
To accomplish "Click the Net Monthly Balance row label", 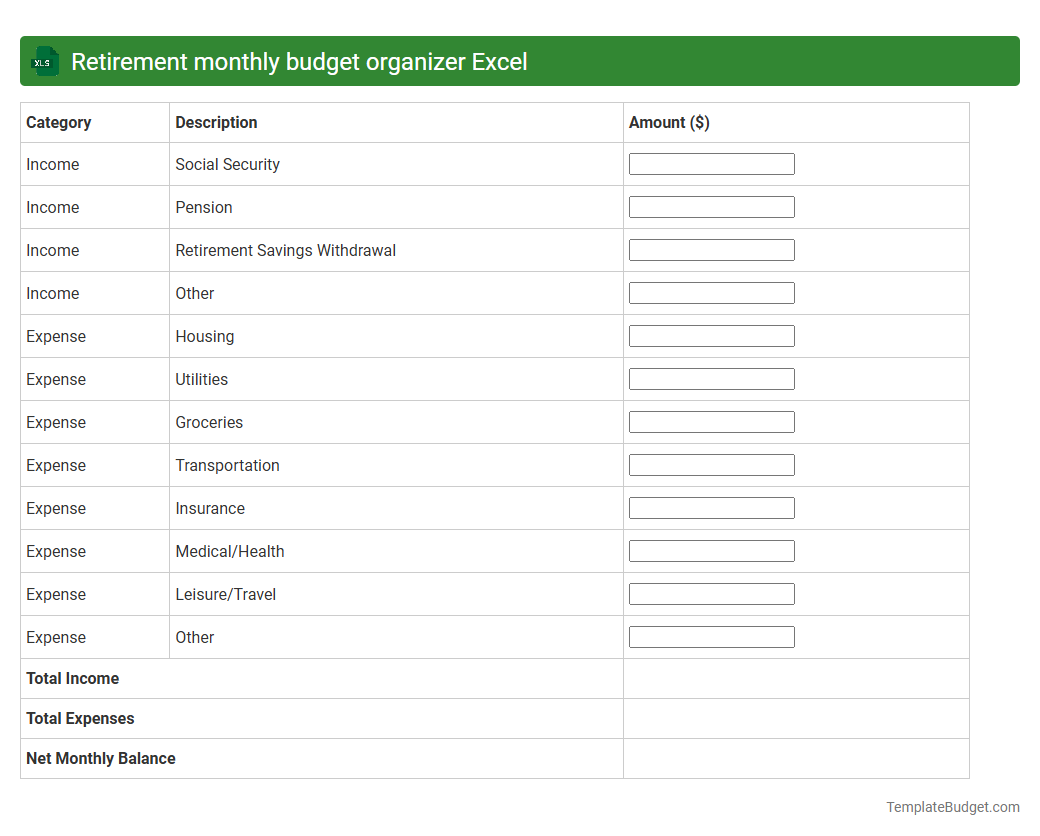I will (100, 758).
